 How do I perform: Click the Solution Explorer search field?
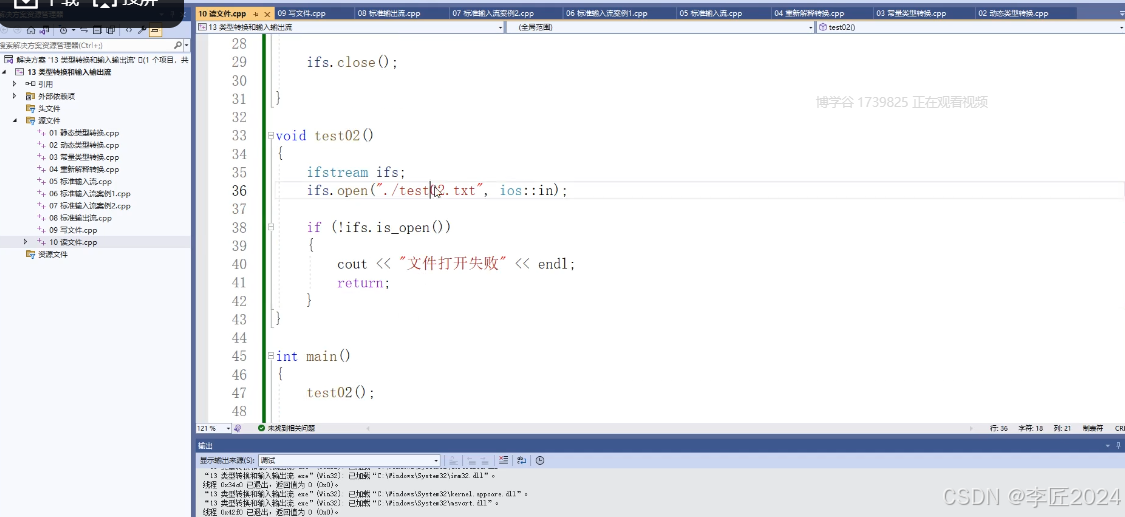click(87, 45)
